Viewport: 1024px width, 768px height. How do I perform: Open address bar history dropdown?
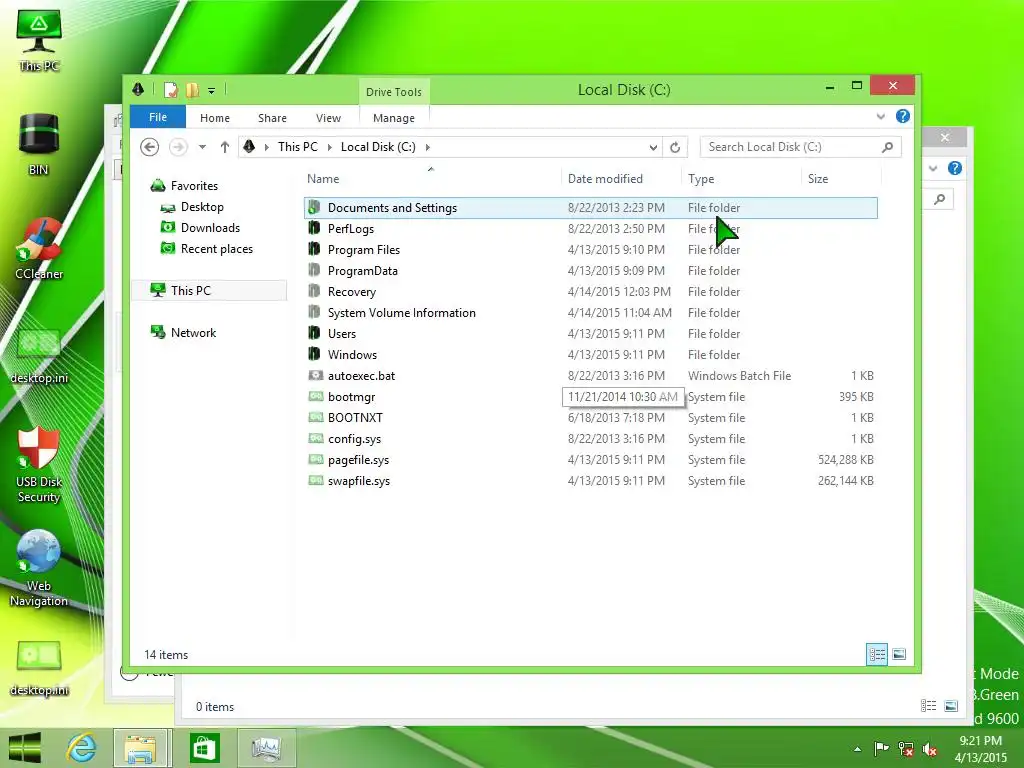click(653, 148)
